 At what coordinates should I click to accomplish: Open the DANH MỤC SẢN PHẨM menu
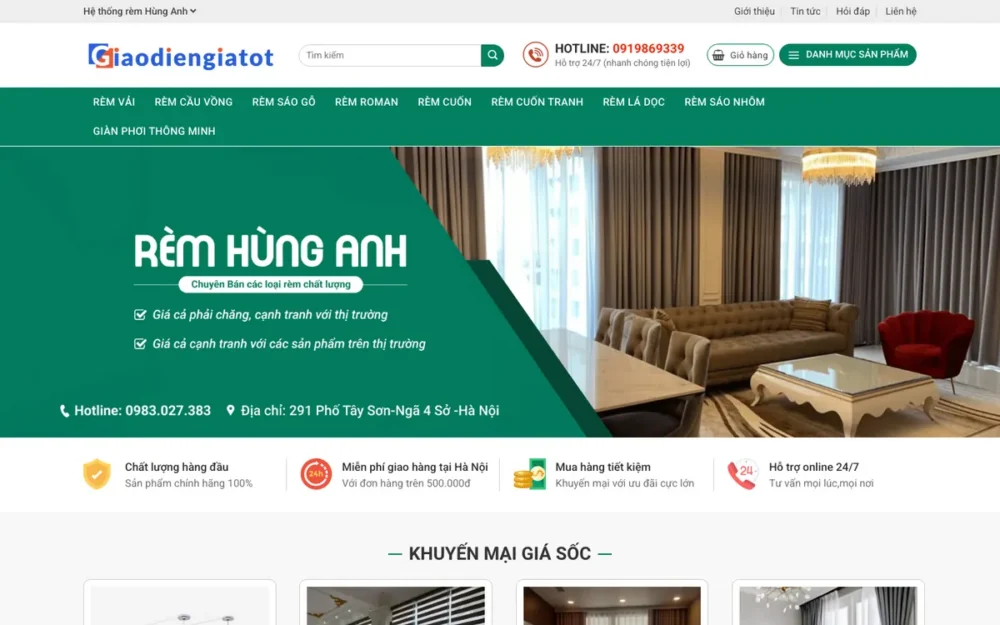click(848, 55)
